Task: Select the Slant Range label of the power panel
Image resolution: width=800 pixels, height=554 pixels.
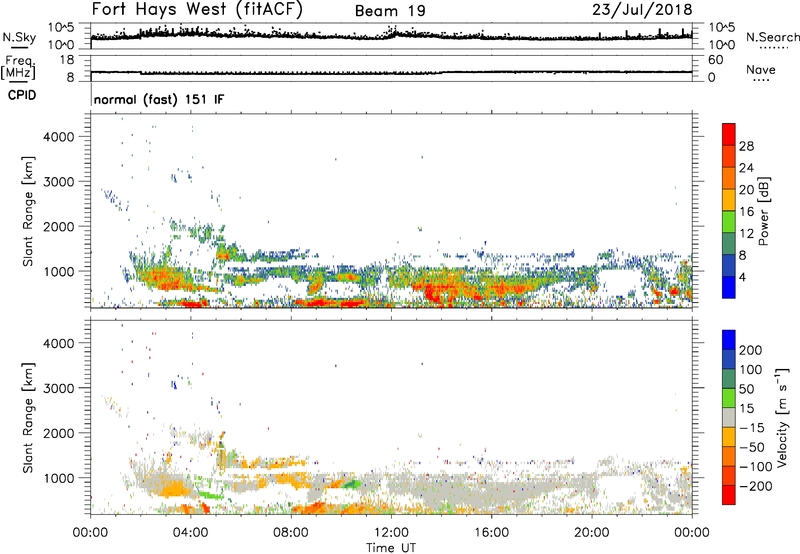Action: (x=28, y=211)
